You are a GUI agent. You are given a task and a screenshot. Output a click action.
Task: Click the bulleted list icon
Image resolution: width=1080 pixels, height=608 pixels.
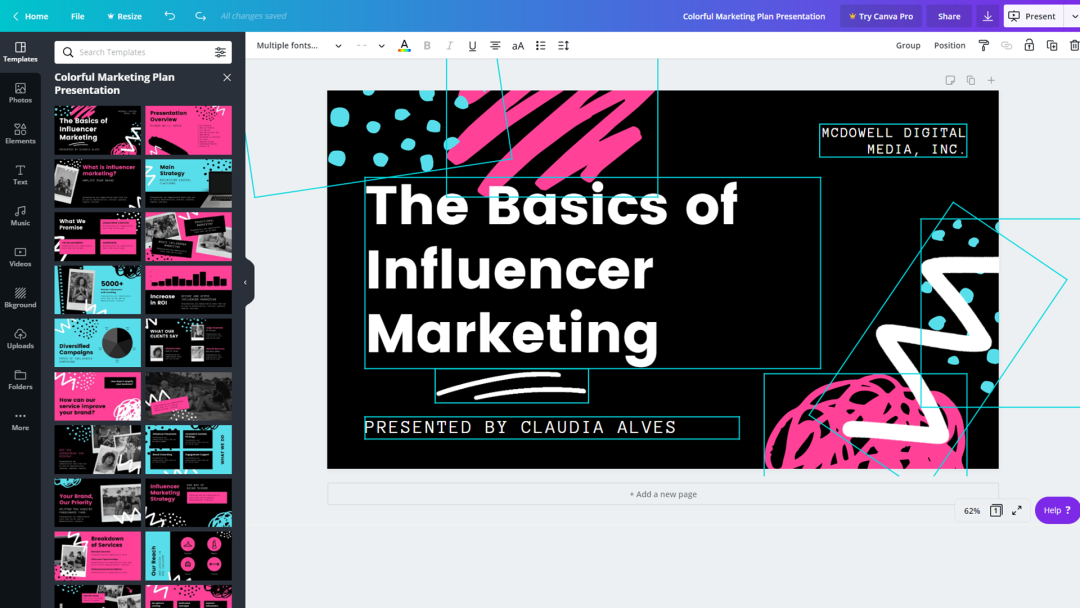pyautogui.click(x=541, y=45)
